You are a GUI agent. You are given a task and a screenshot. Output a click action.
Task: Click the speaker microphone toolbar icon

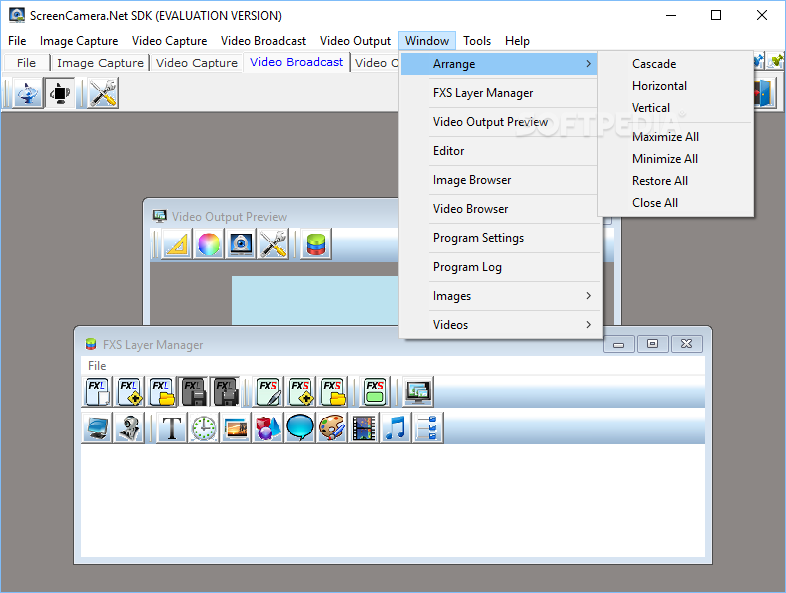[60, 93]
